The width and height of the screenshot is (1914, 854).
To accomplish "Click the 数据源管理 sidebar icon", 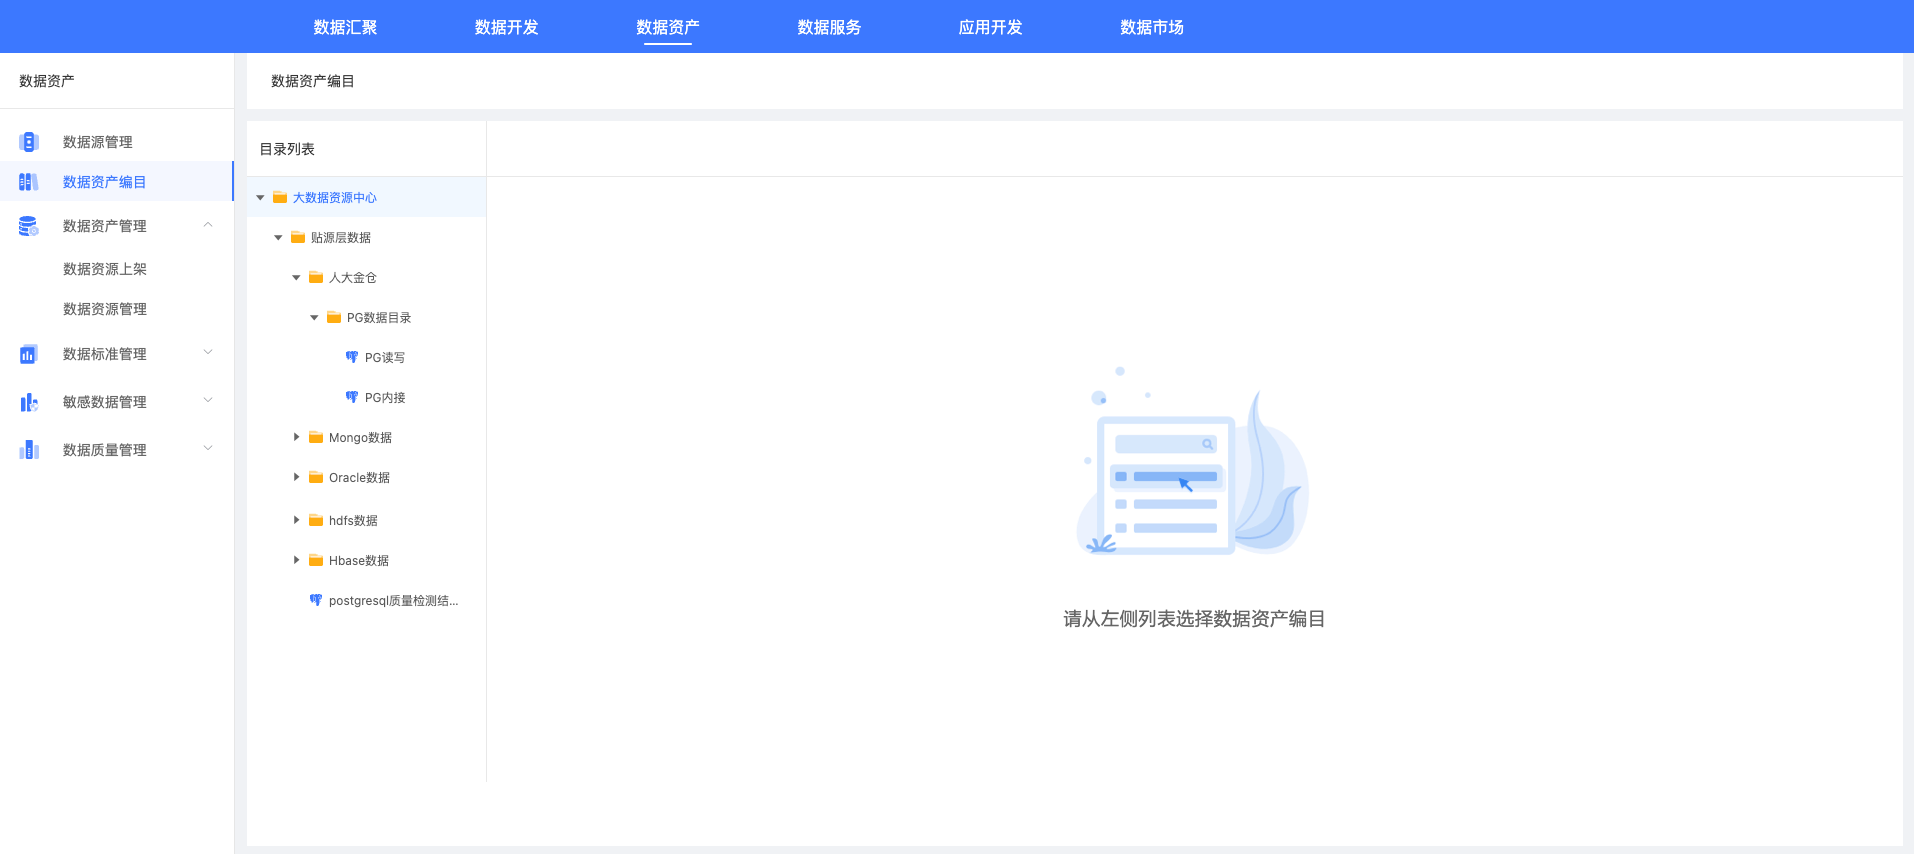I will (29, 142).
